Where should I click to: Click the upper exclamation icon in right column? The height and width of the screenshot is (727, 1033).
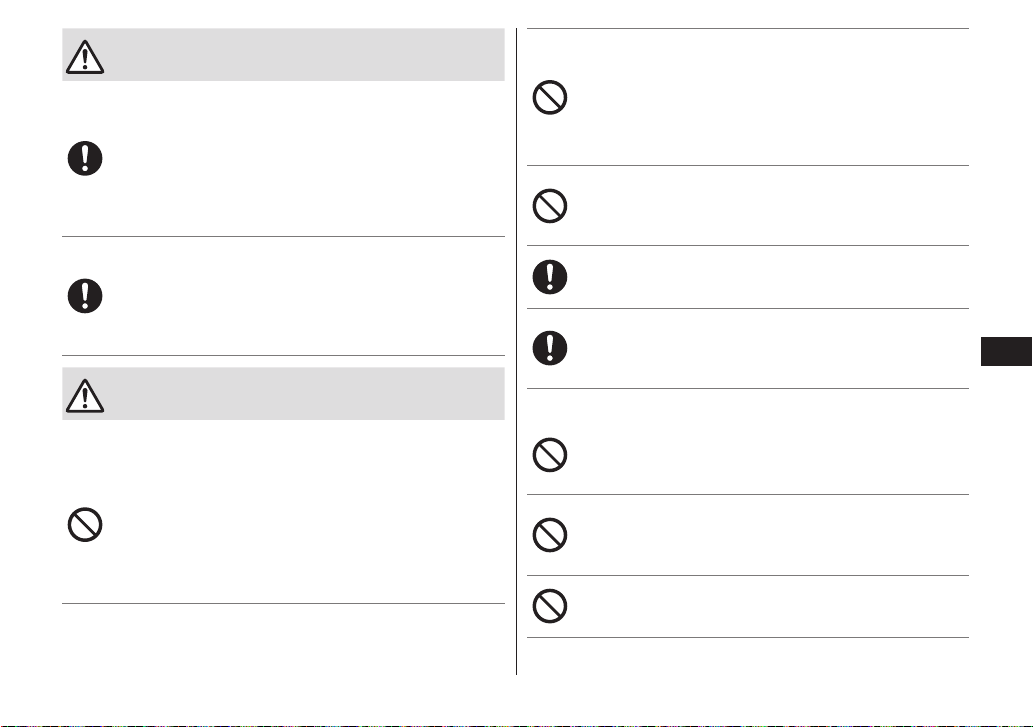(549, 277)
